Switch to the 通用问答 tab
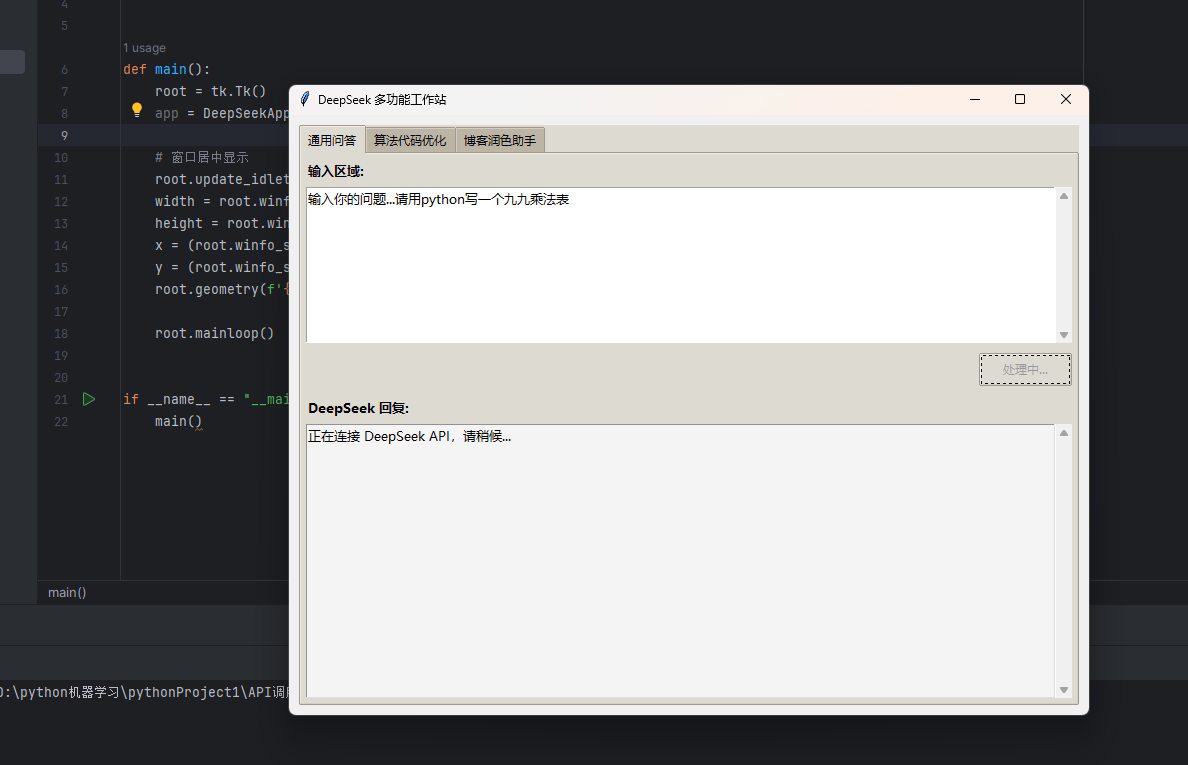The width and height of the screenshot is (1188, 765). (332, 140)
